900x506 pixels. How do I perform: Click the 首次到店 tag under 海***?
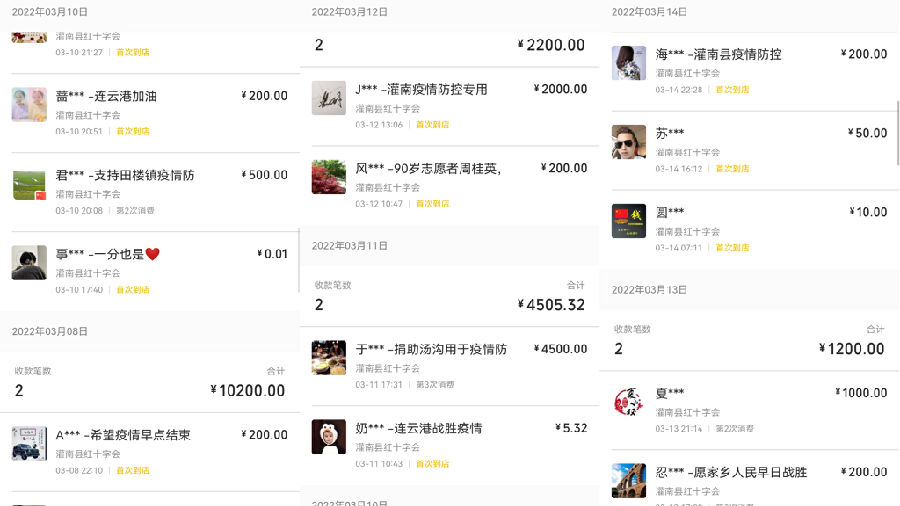coord(732,89)
